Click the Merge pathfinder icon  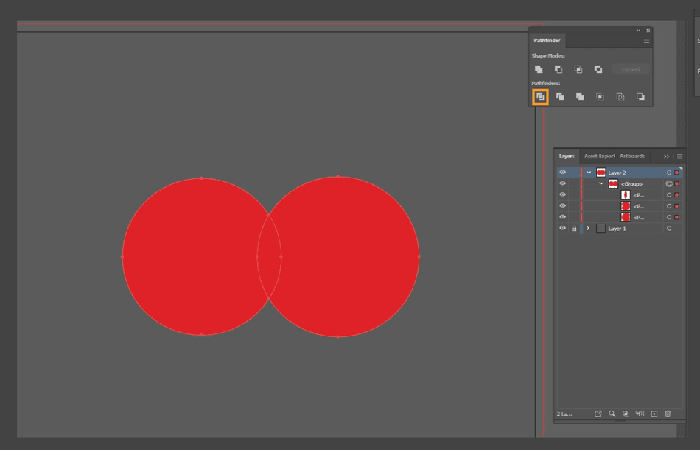[580, 96]
